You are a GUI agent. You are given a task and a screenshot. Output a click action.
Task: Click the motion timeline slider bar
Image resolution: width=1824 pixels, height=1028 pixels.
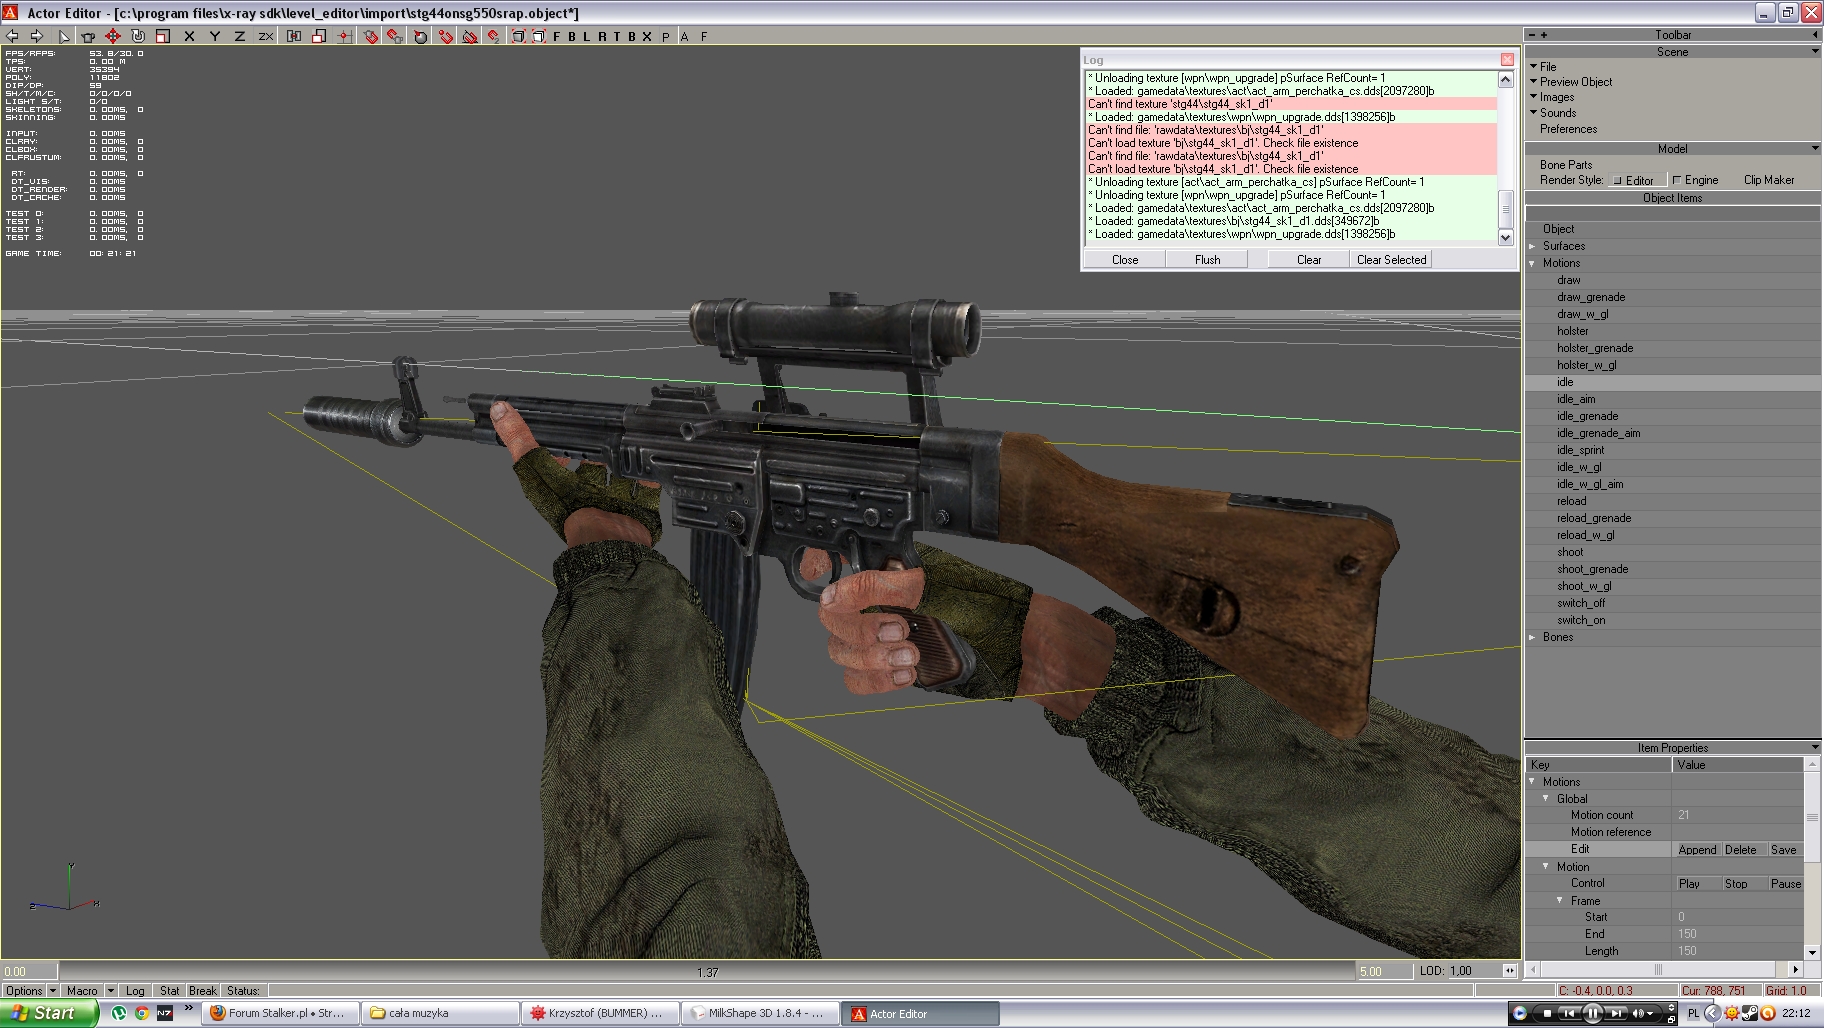coord(707,971)
